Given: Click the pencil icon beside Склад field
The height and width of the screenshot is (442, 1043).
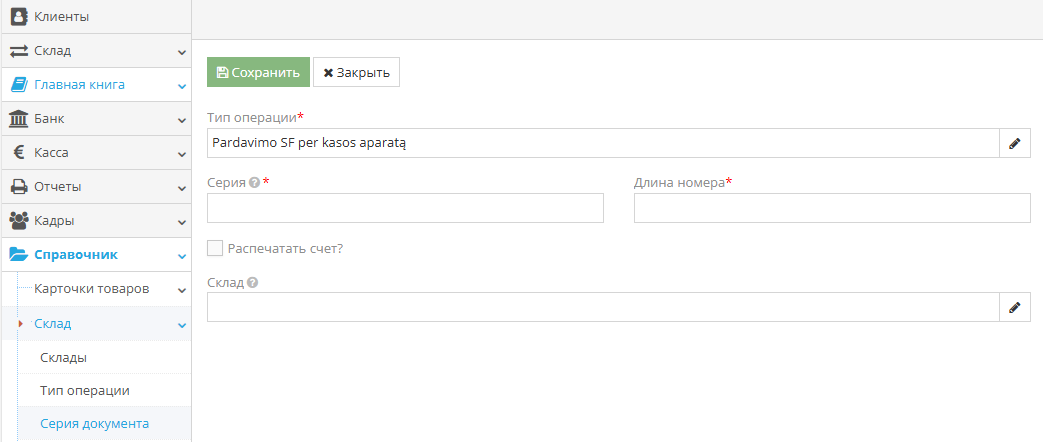Looking at the screenshot, I should pos(1014,307).
